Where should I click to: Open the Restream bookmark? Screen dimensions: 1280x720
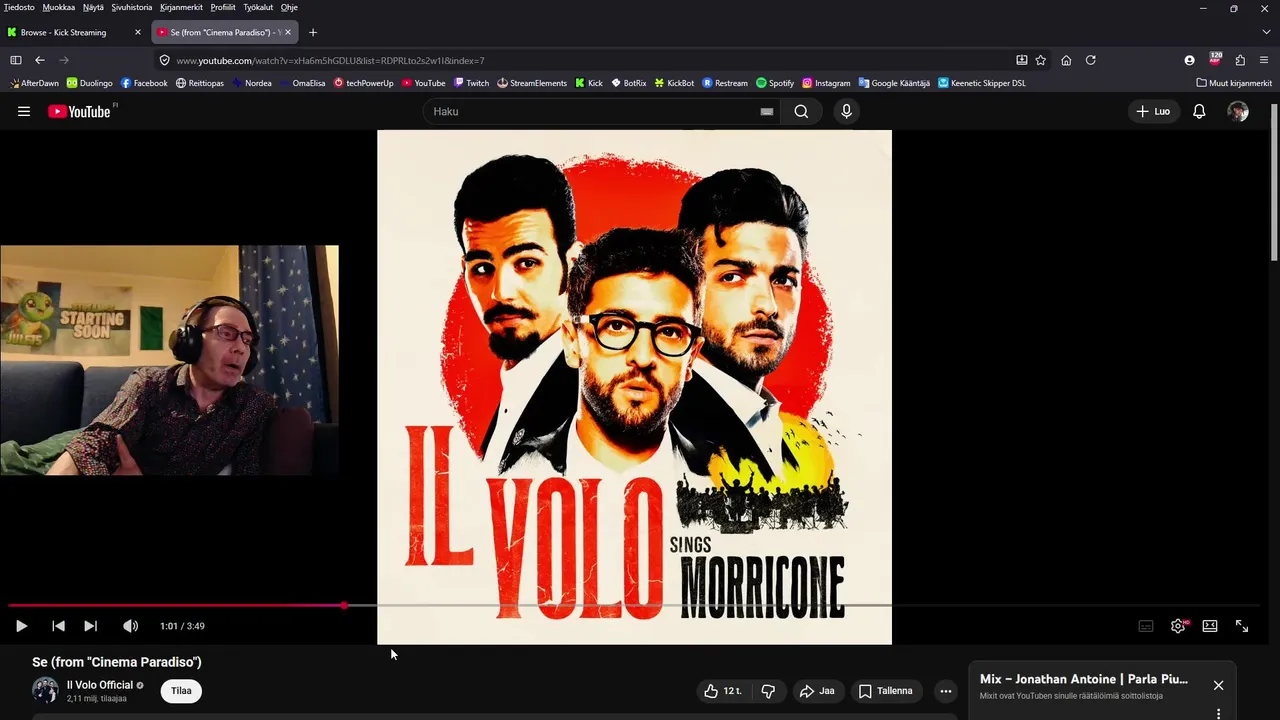pos(725,83)
